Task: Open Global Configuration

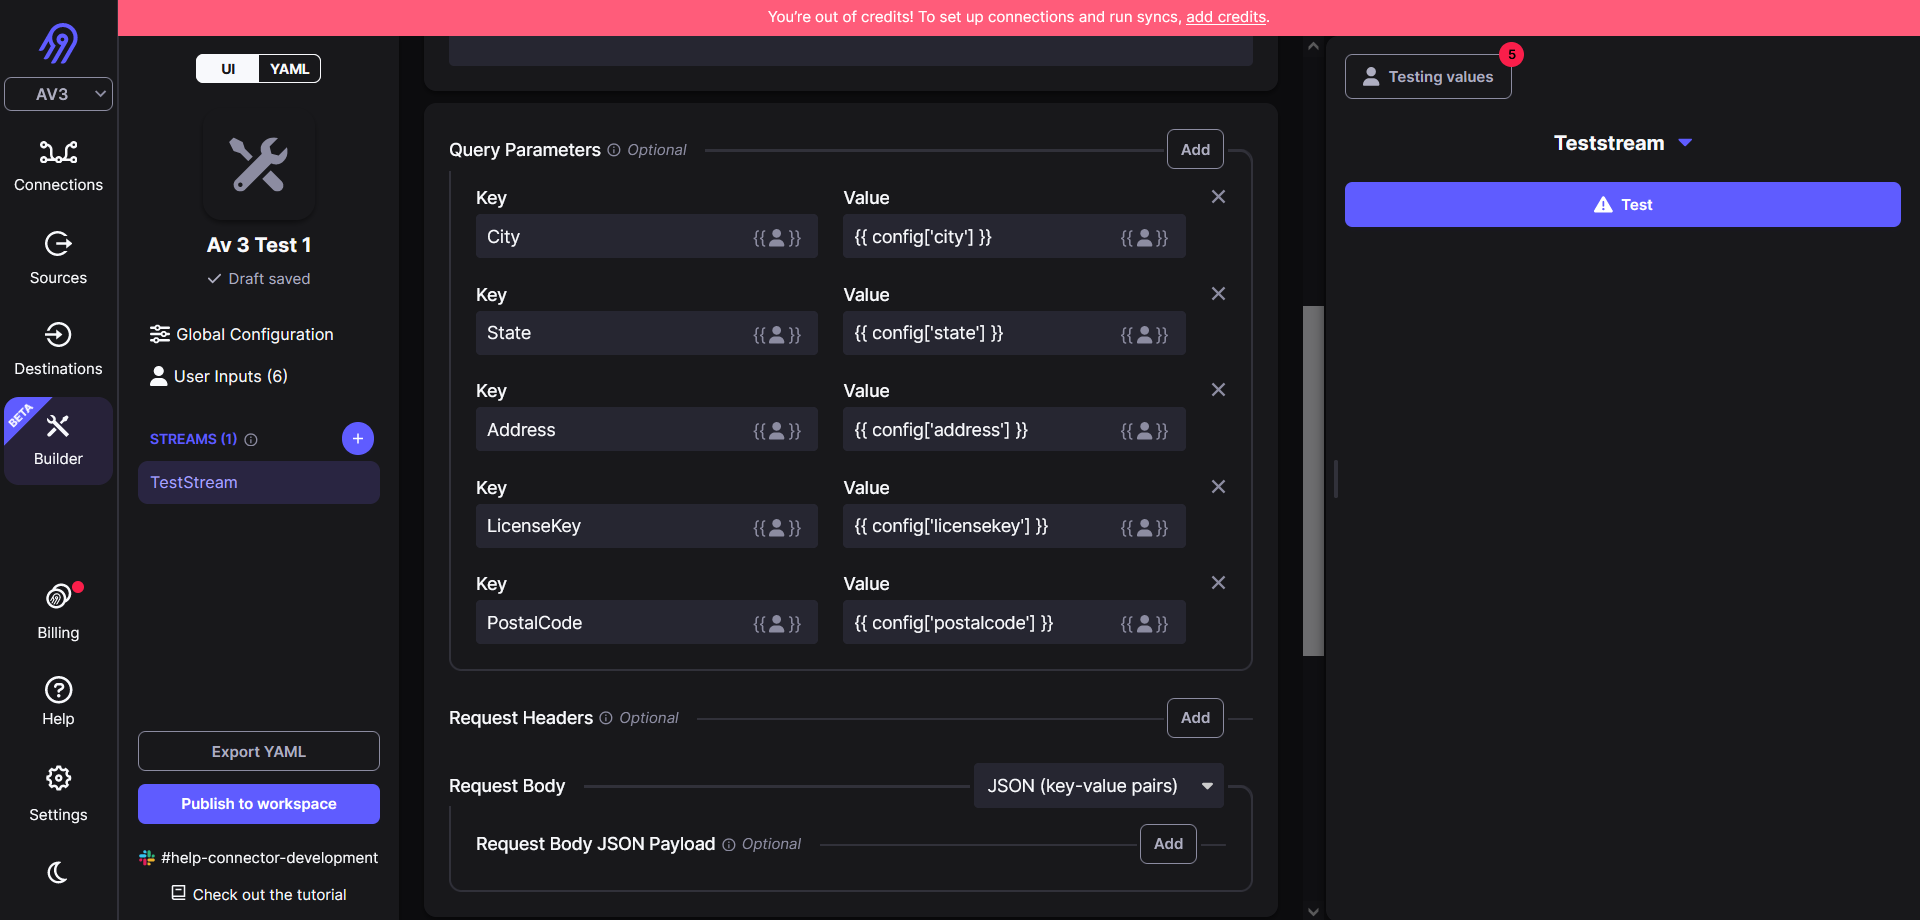Action: click(241, 334)
